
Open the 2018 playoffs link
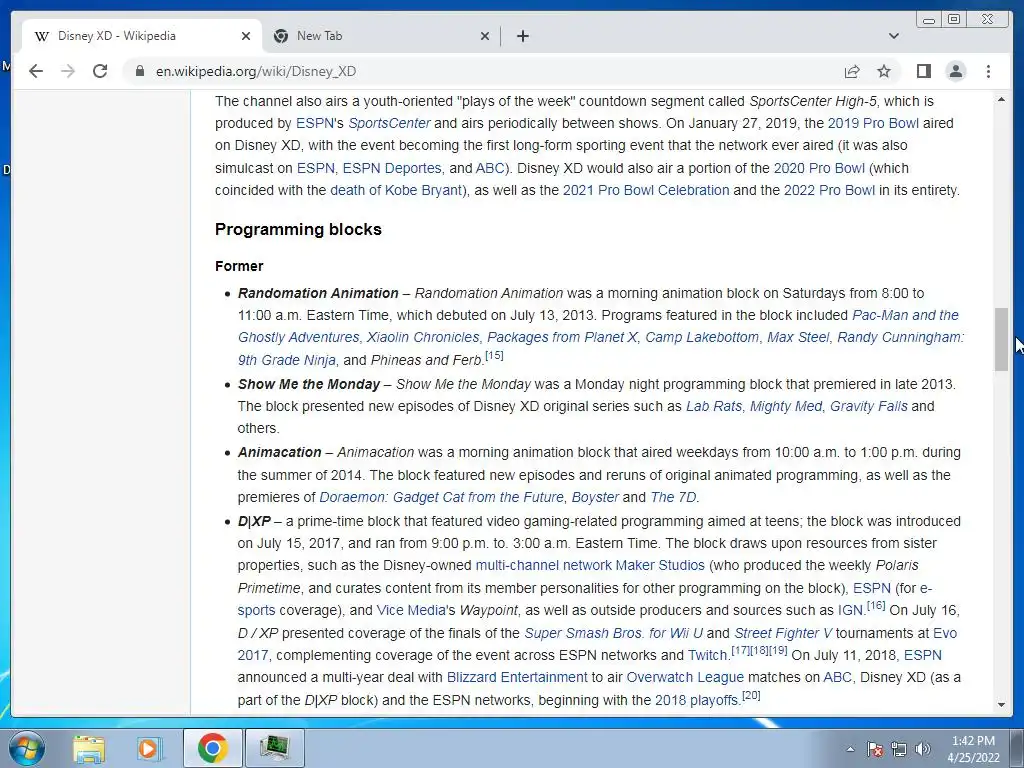click(x=696, y=701)
